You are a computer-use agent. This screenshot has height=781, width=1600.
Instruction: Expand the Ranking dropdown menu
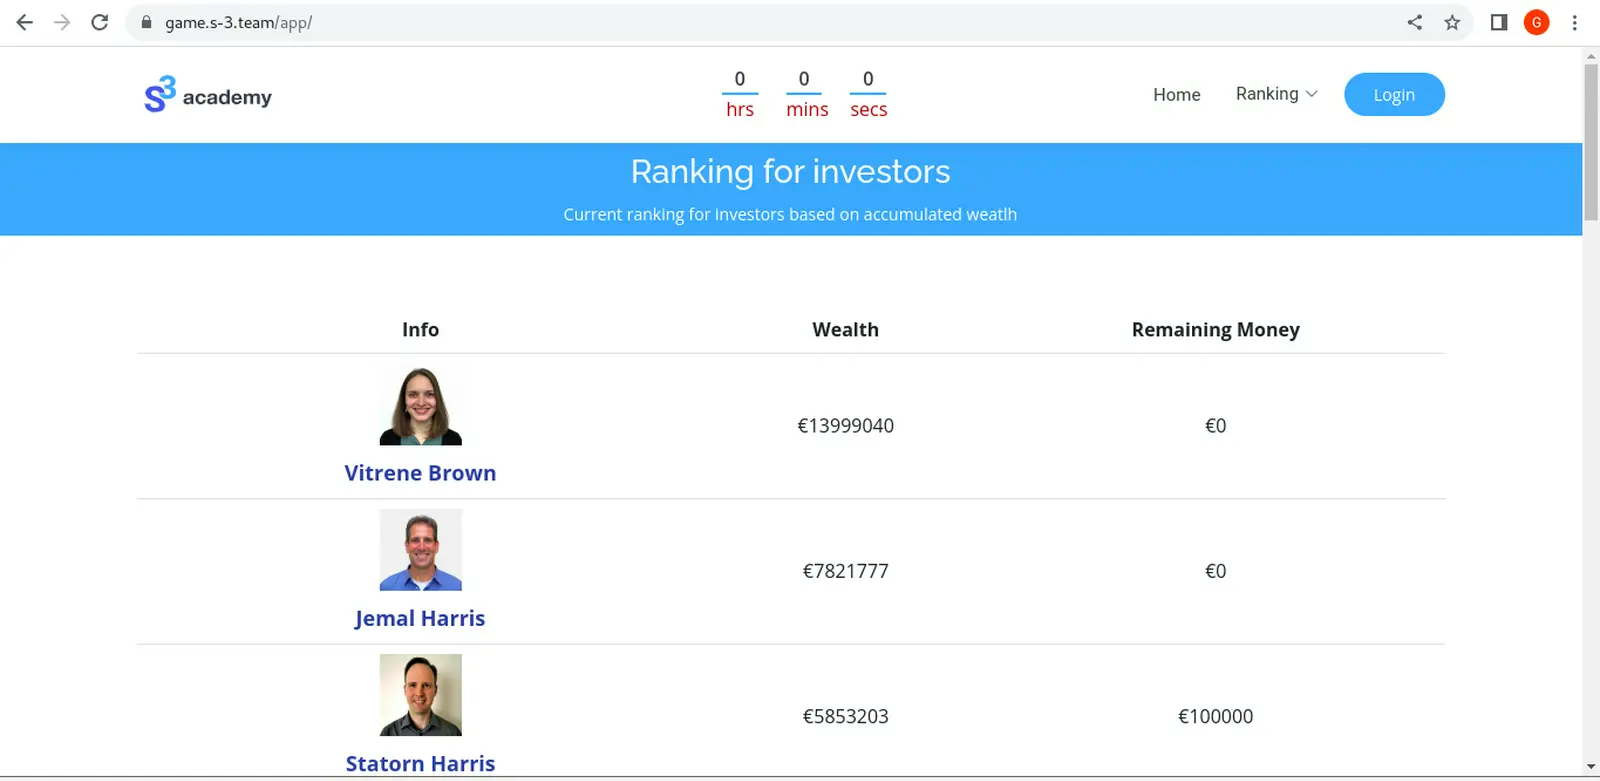tap(1276, 93)
